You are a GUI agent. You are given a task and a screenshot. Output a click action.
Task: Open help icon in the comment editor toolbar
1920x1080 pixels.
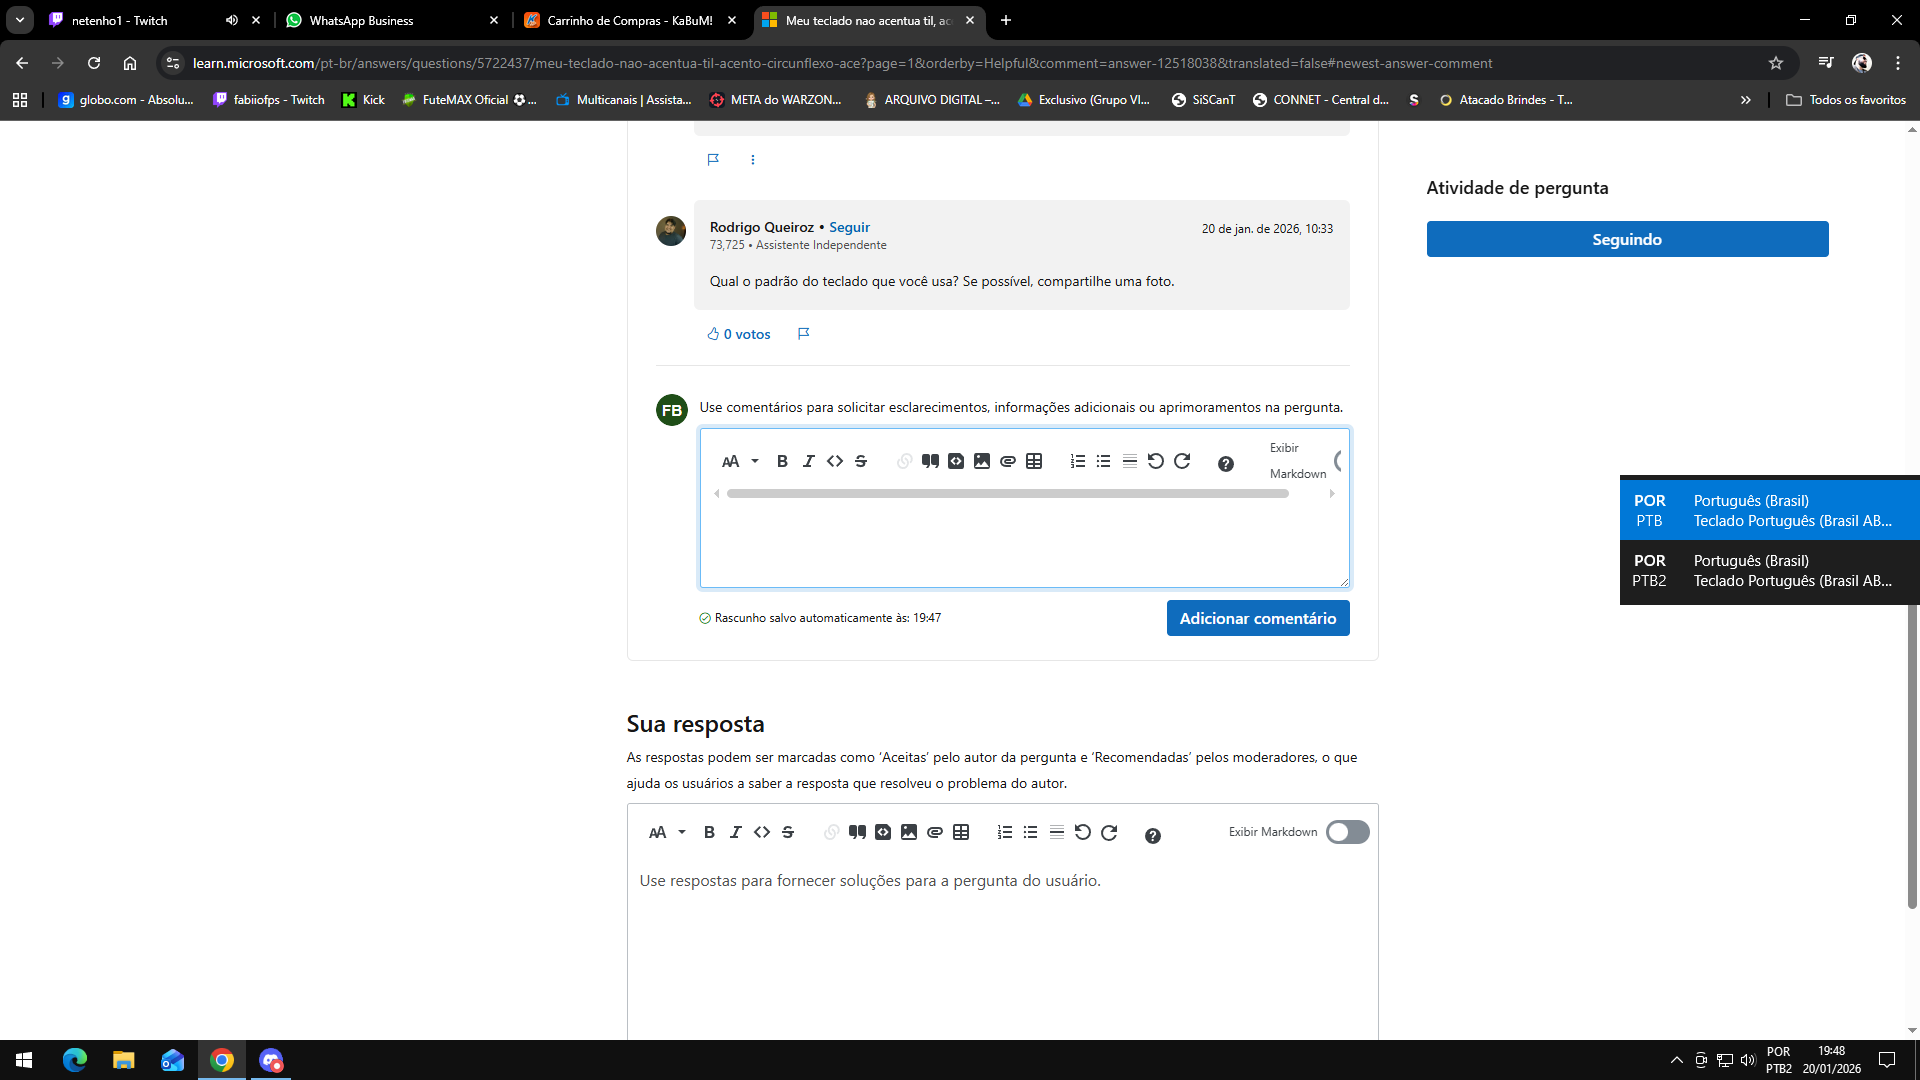tap(1225, 463)
